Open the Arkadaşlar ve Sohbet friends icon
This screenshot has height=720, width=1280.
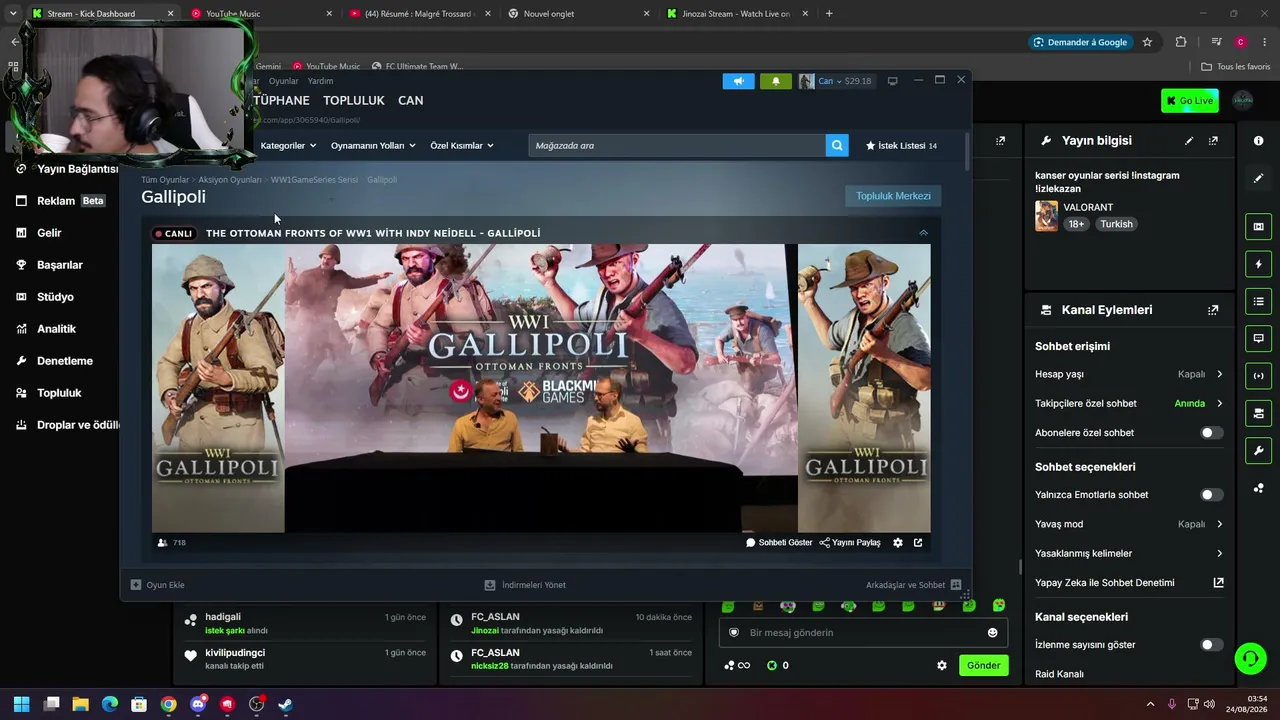pyautogui.click(x=956, y=585)
